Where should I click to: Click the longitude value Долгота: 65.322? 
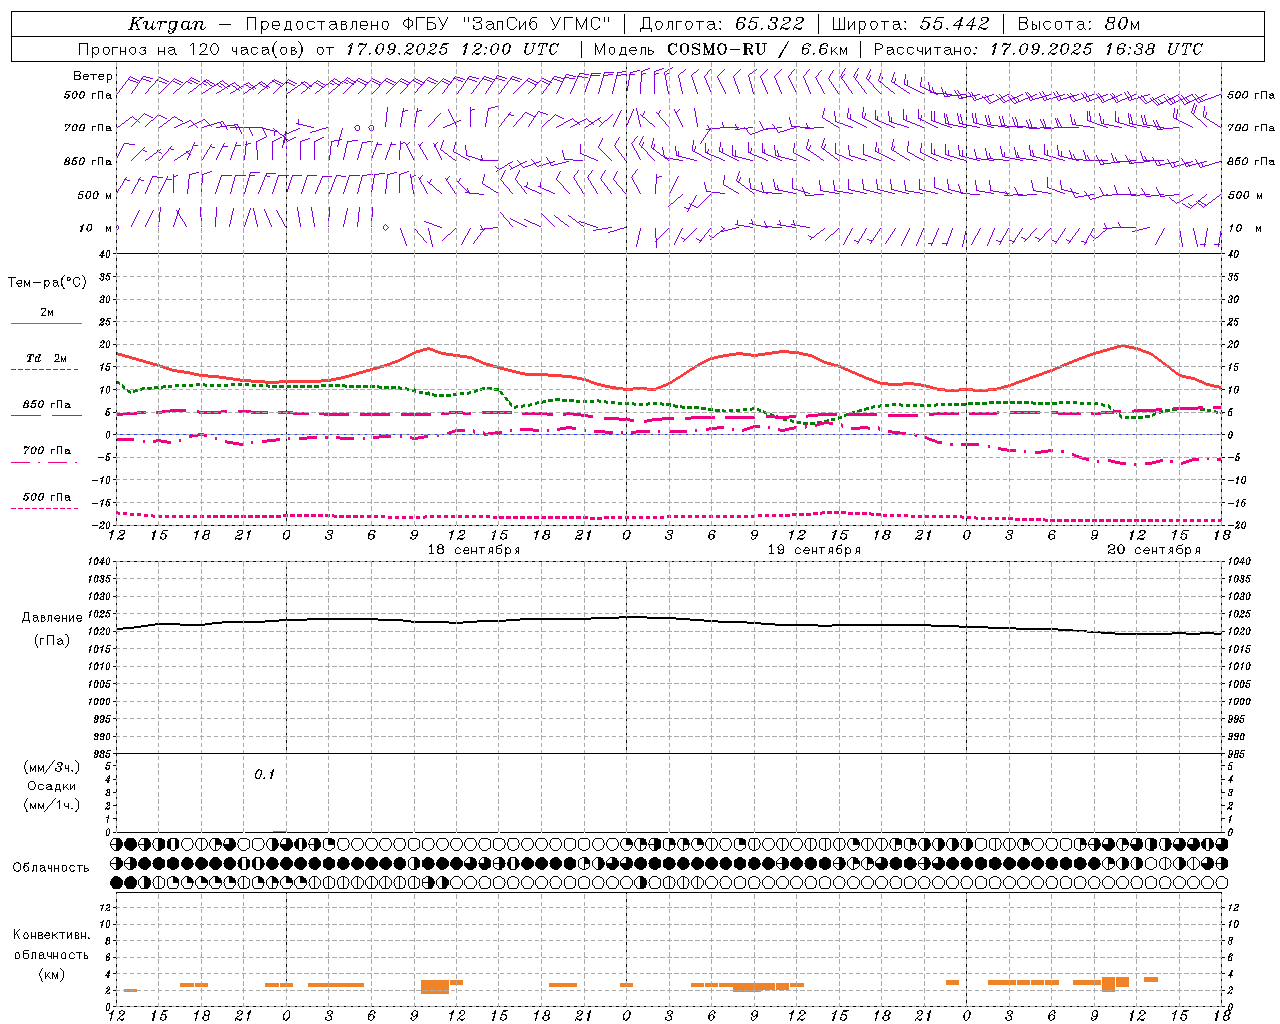pyautogui.click(x=722, y=24)
